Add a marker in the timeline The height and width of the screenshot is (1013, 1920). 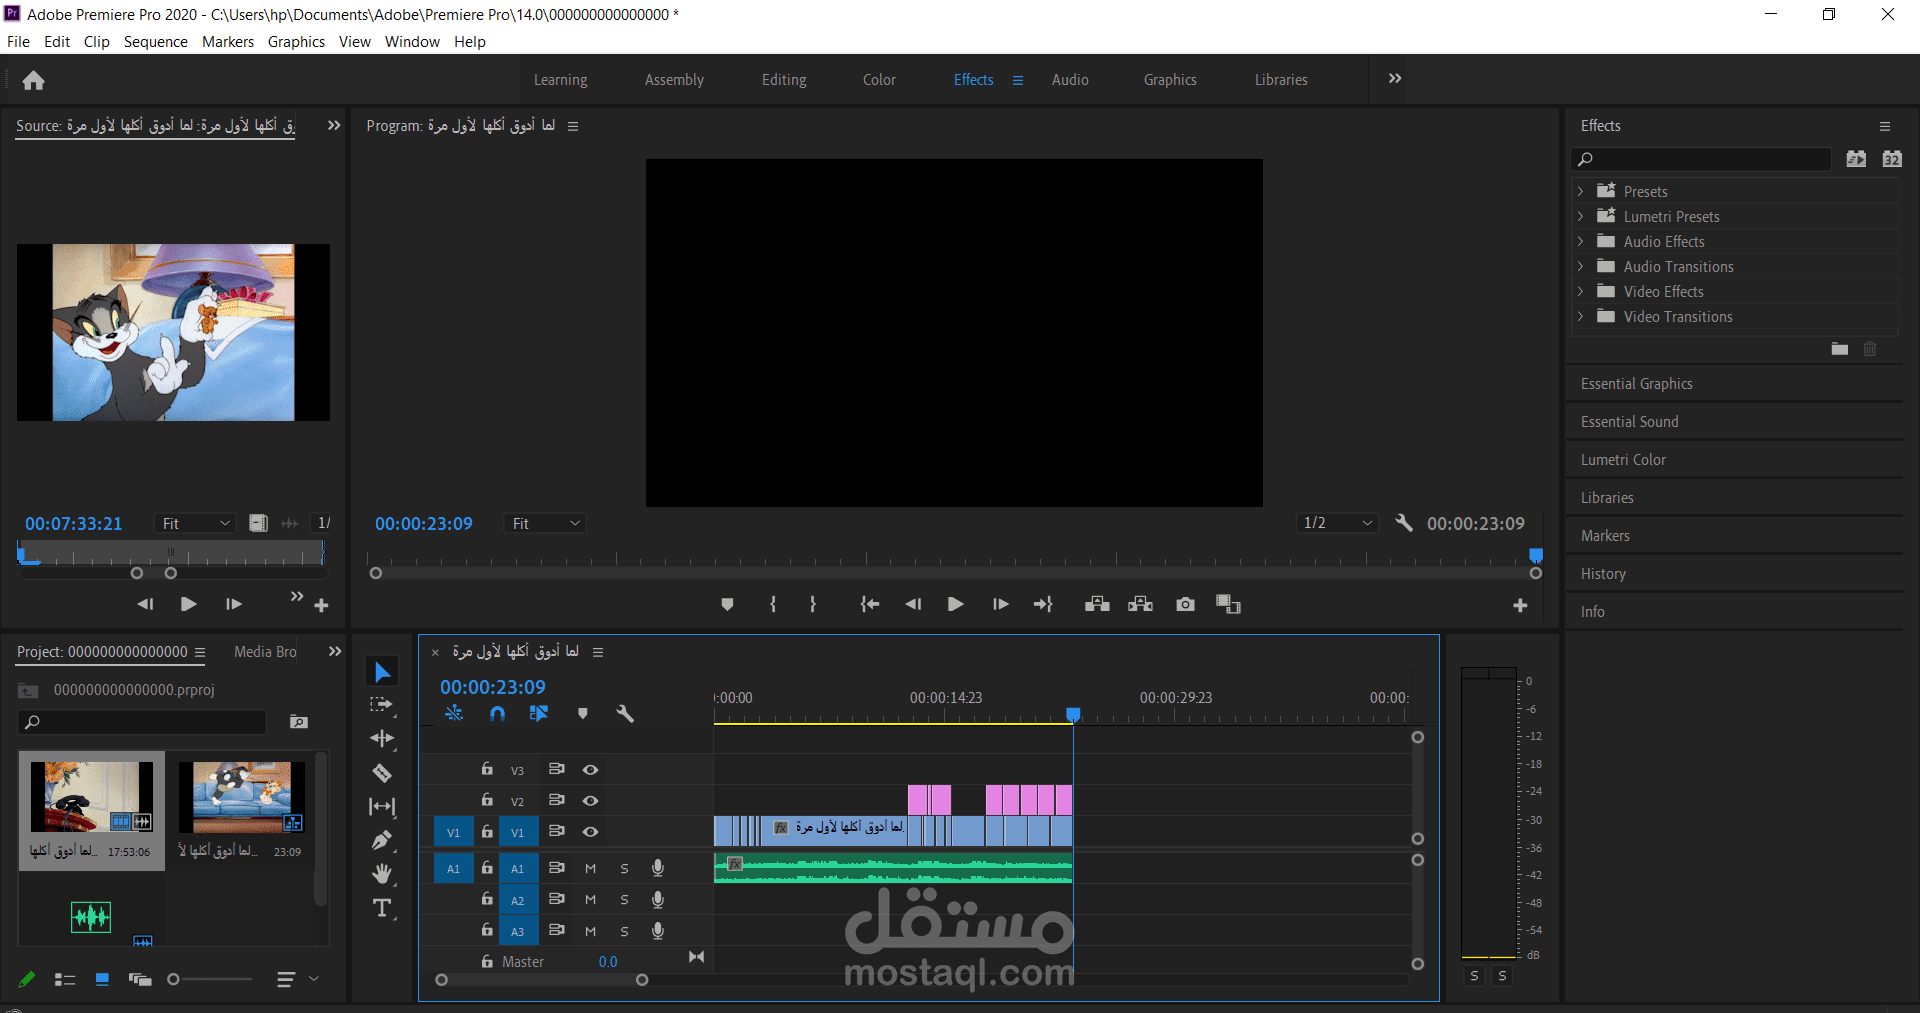click(x=583, y=713)
